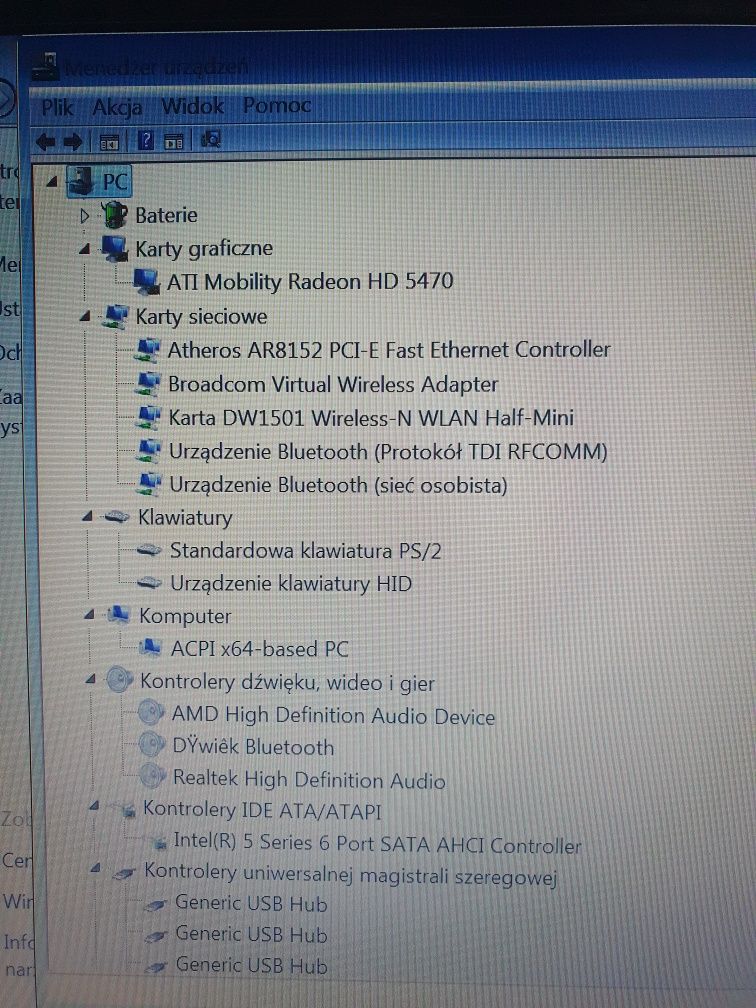This screenshot has height=1008, width=756.
Task: Click the Back arrow toolbar icon
Action: 46,141
